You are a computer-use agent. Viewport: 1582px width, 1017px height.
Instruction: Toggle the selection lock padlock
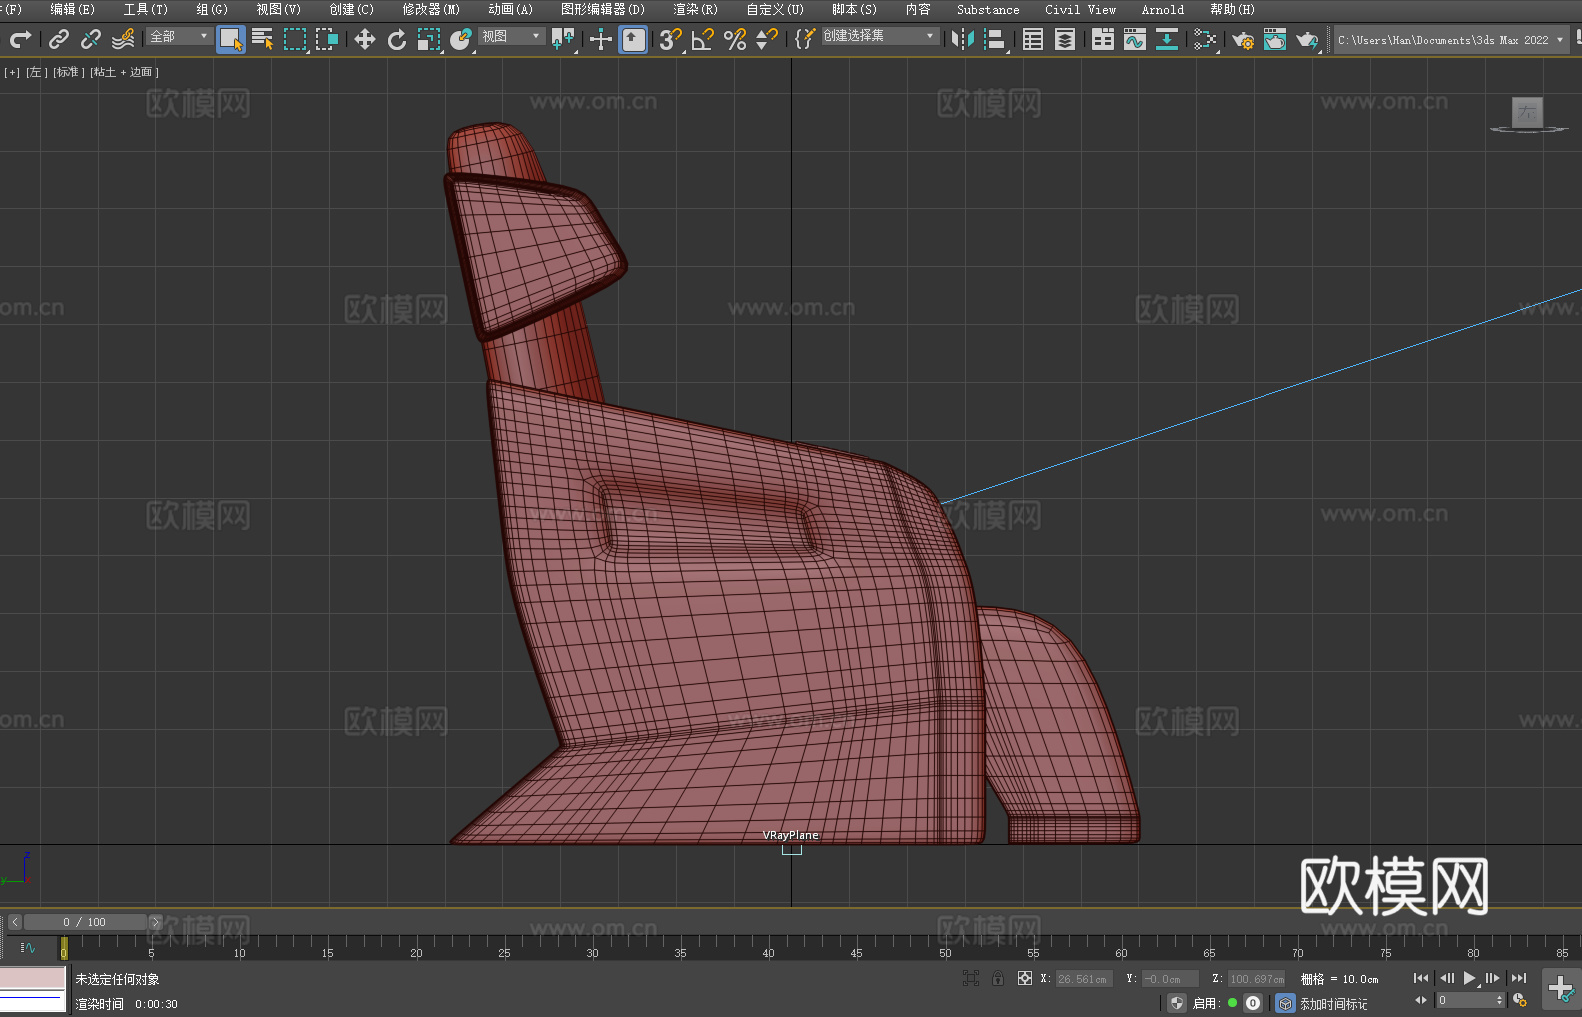pyautogui.click(x=998, y=978)
